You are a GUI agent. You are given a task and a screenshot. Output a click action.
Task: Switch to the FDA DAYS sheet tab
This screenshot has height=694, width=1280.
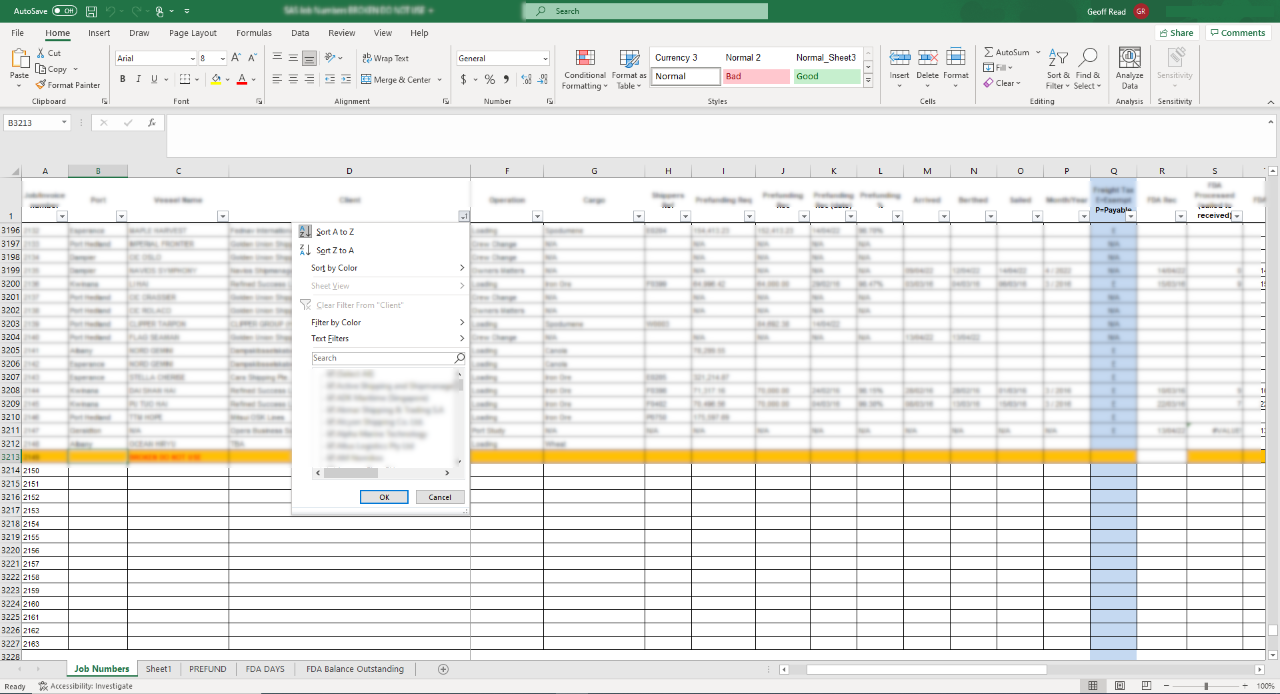(266, 669)
